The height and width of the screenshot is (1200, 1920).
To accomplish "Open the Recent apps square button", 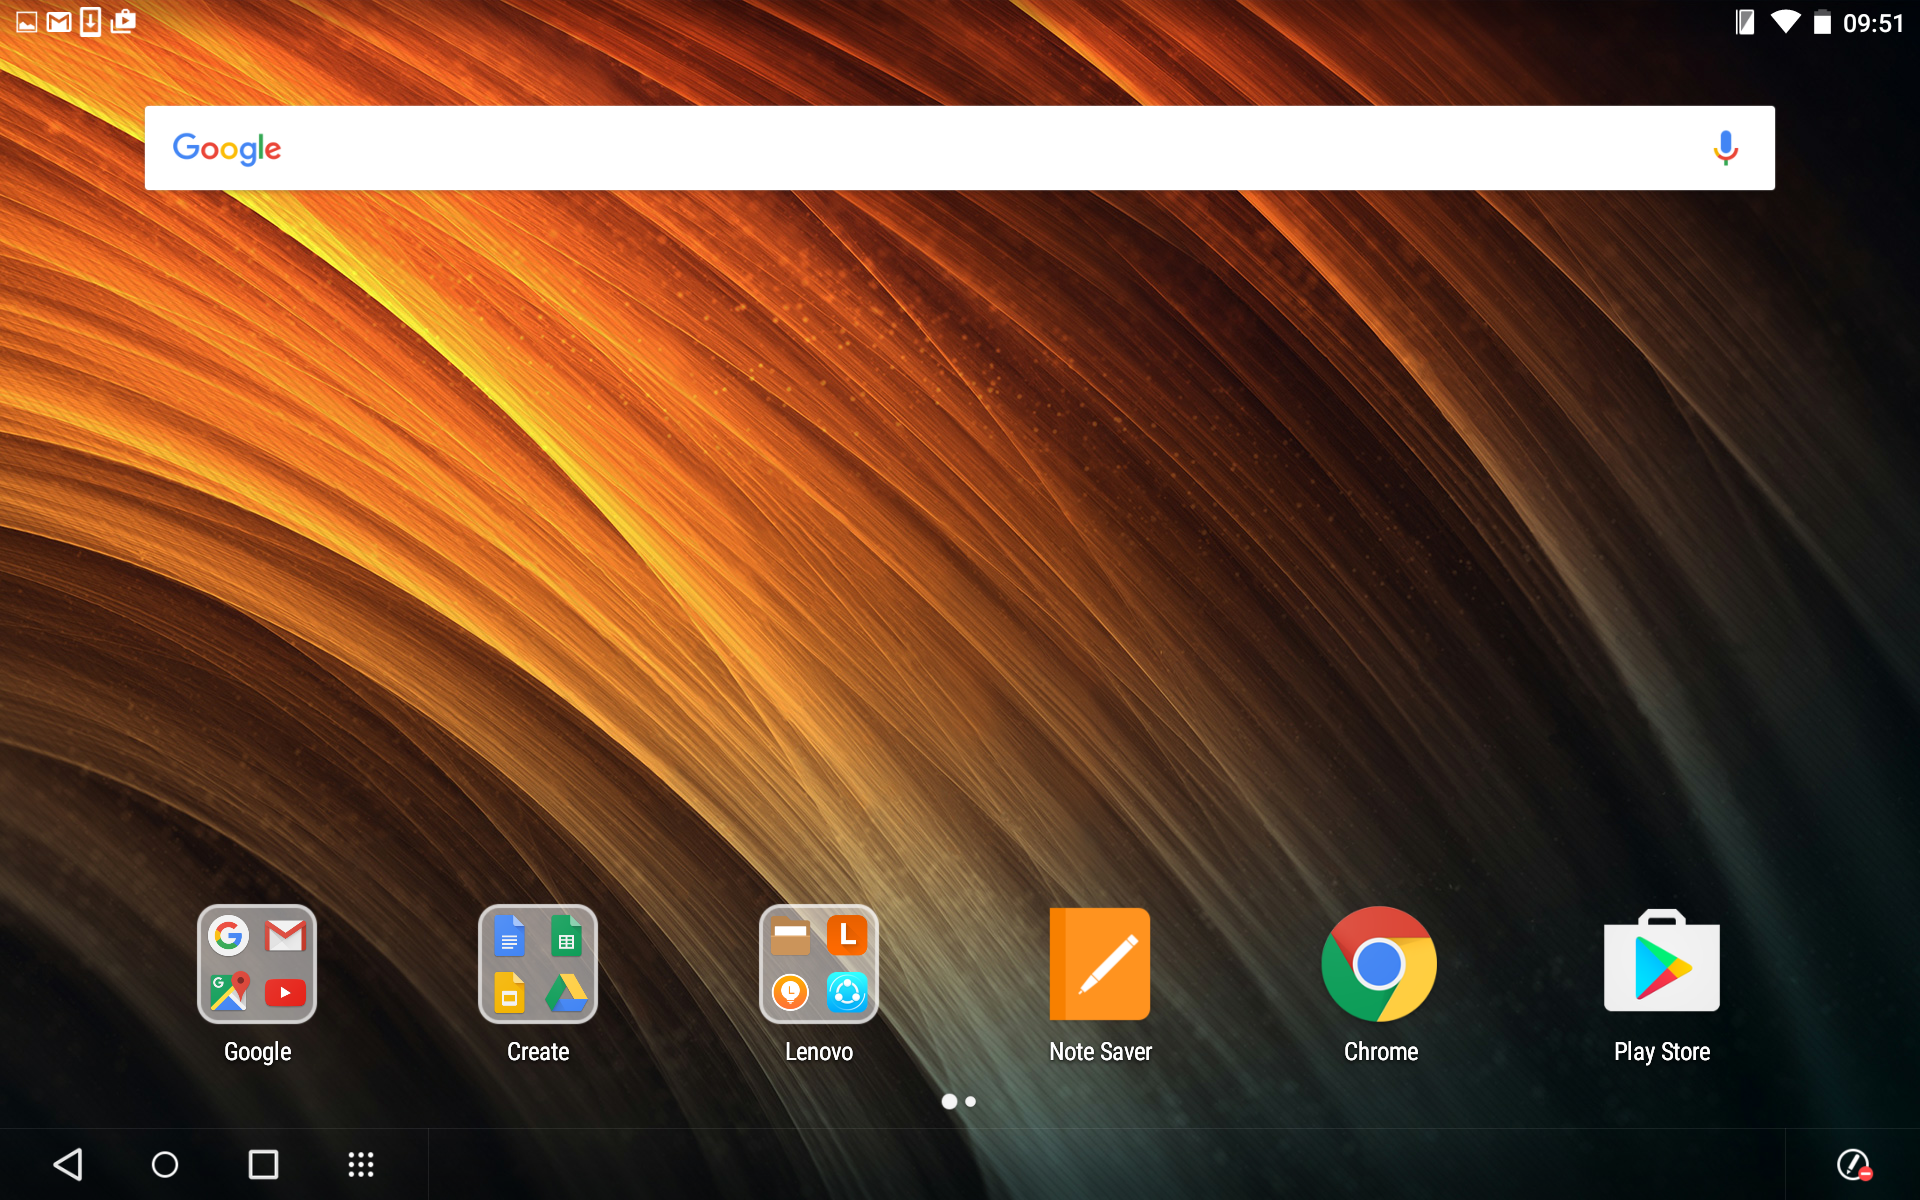I will [x=263, y=1164].
